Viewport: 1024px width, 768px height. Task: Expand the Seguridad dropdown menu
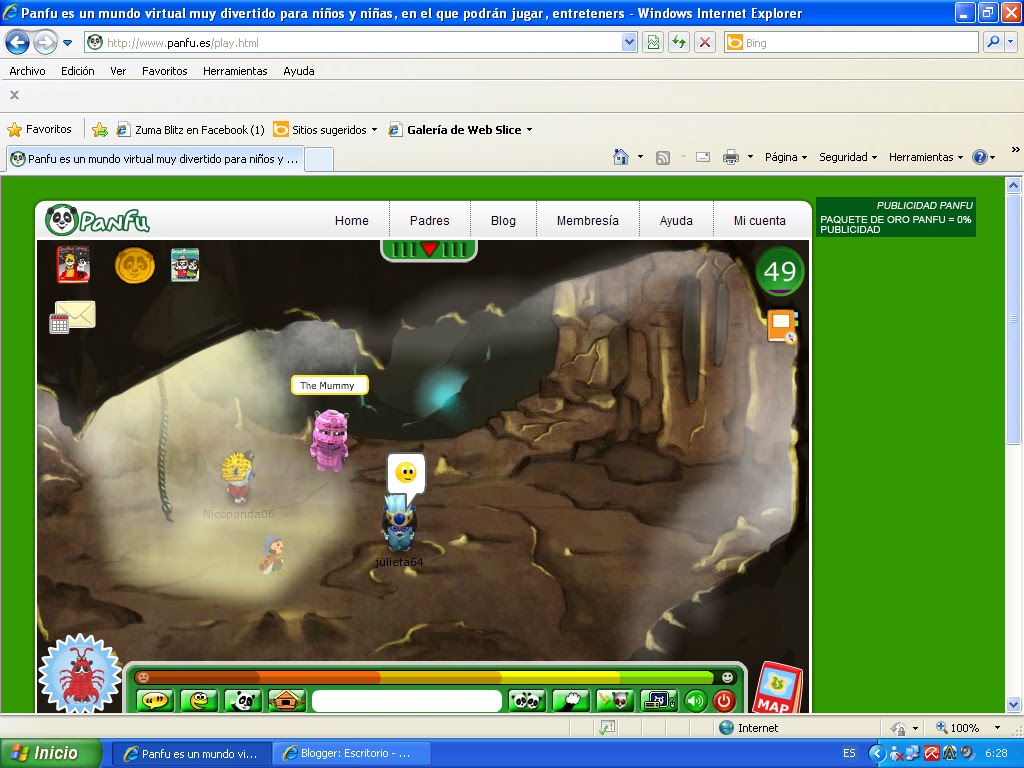pyautogui.click(x=848, y=157)
